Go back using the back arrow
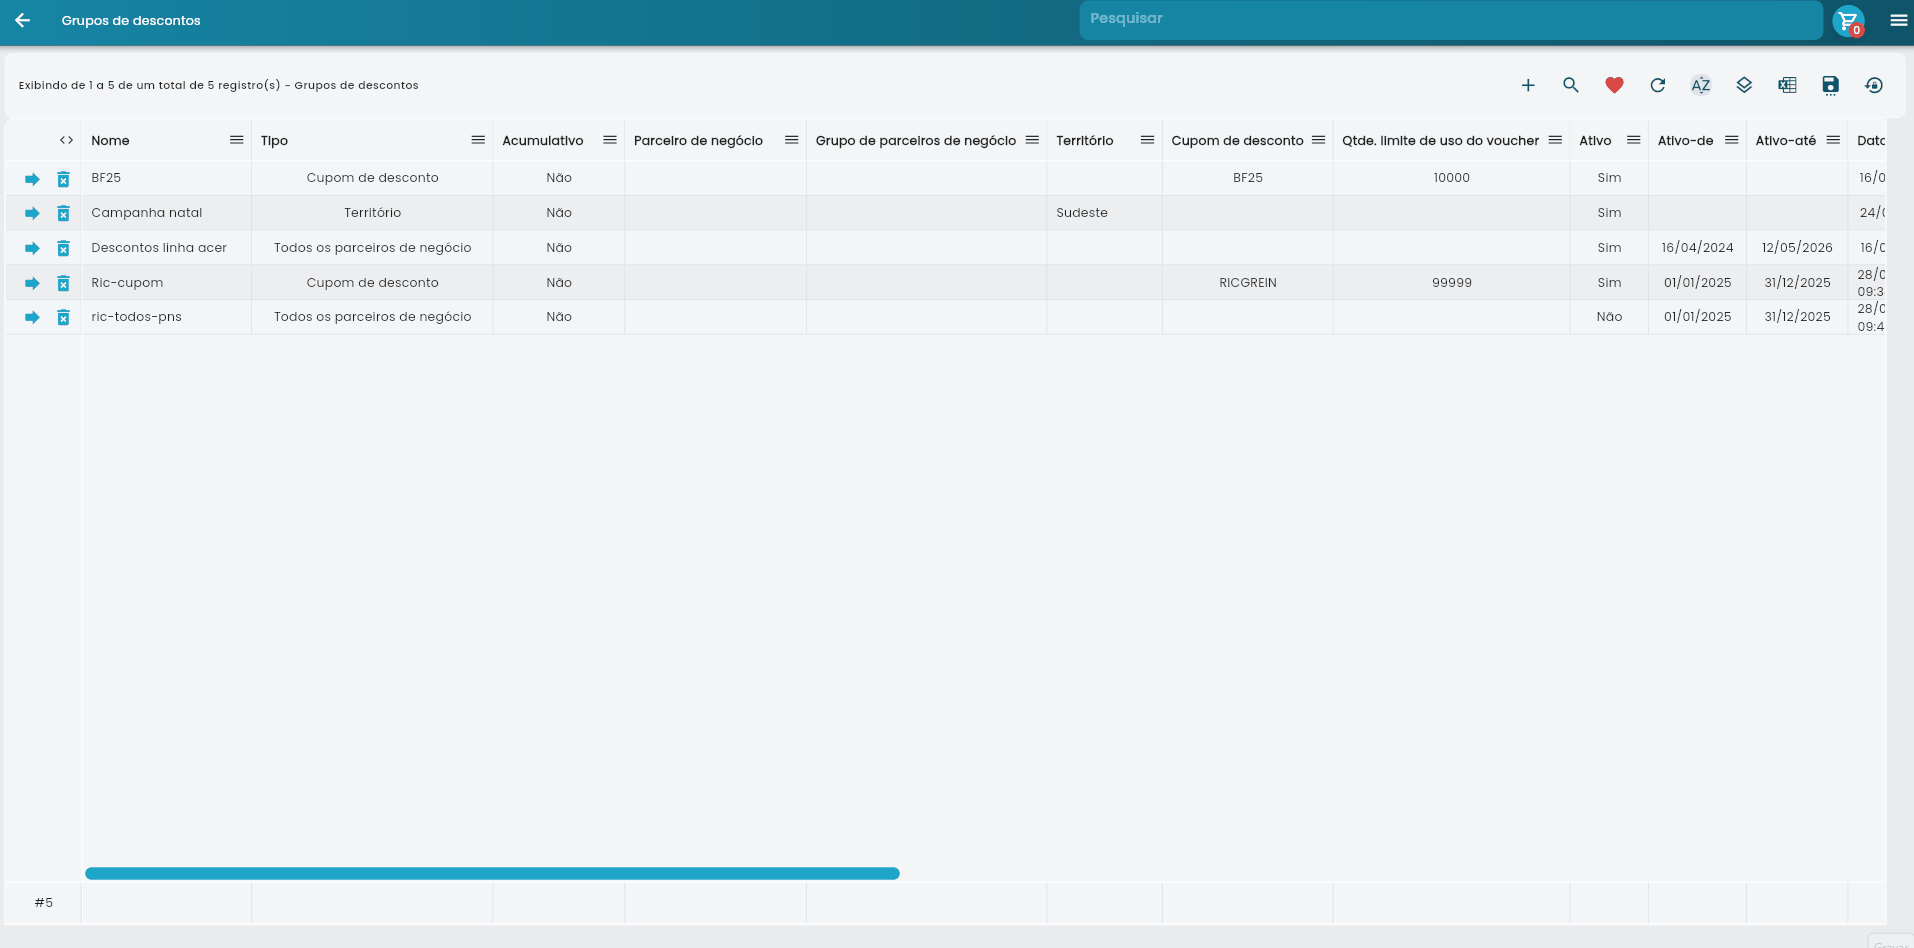This screenshot has height=948, width=1914. 22,20
